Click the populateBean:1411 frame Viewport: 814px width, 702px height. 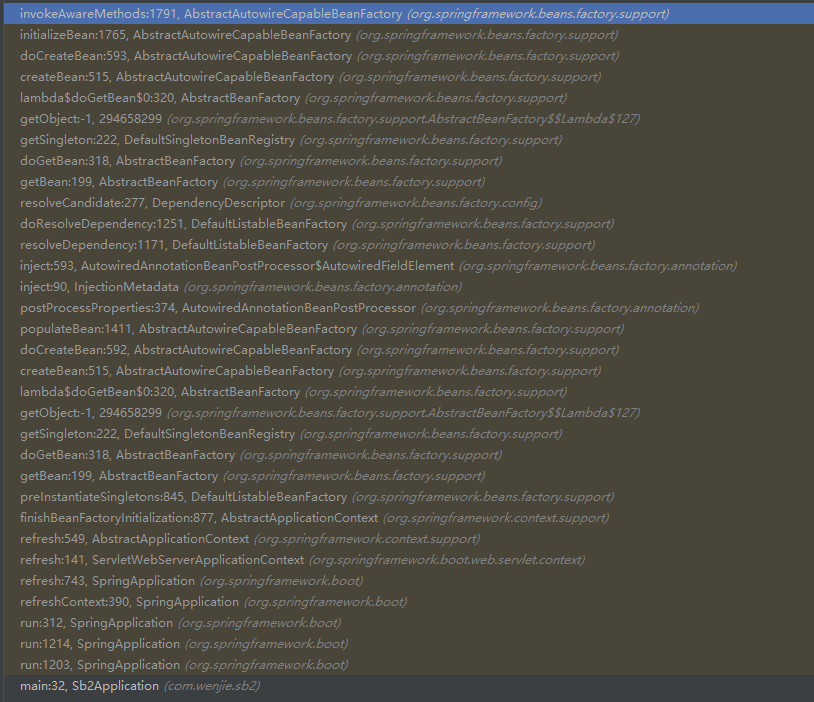(x=409, y=329)
